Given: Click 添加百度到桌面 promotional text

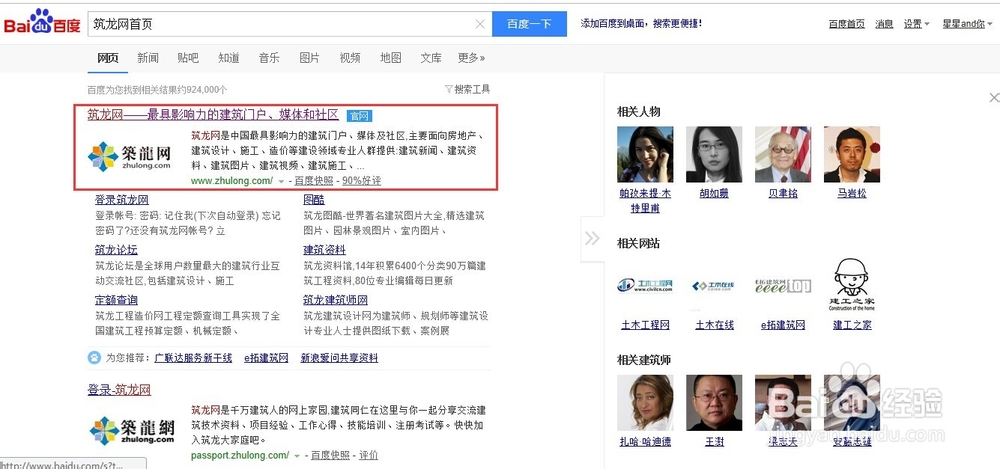Looking at the screenshot, I should (641, 24).
